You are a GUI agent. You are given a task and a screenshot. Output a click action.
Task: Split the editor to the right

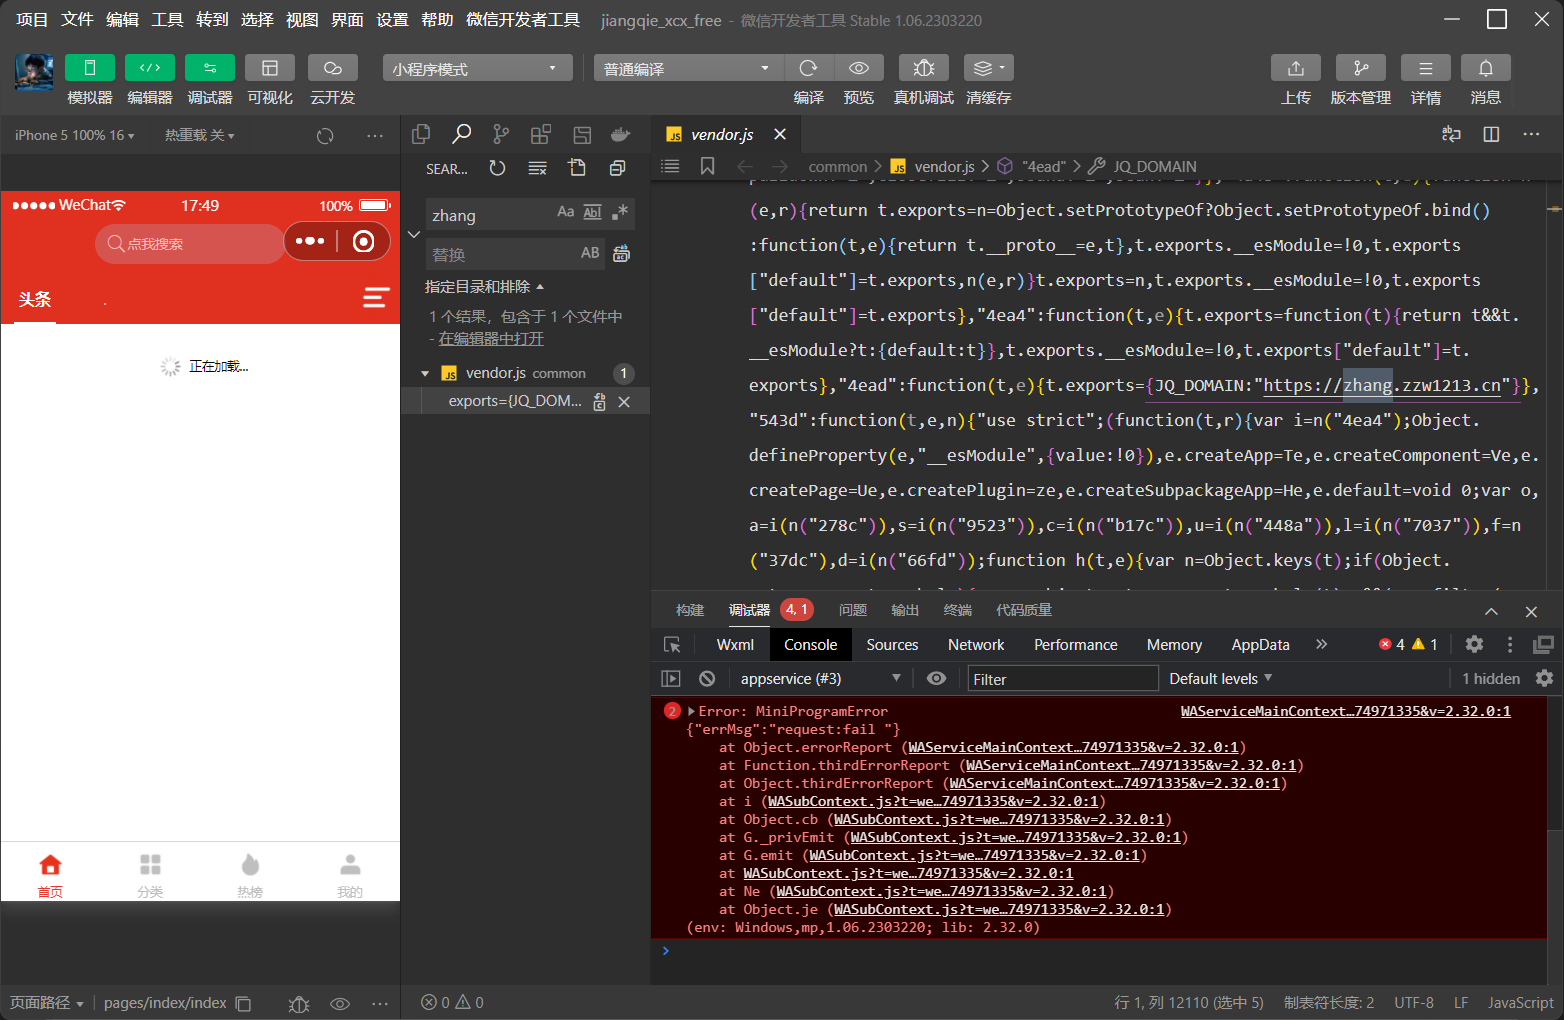(1491, 134)
